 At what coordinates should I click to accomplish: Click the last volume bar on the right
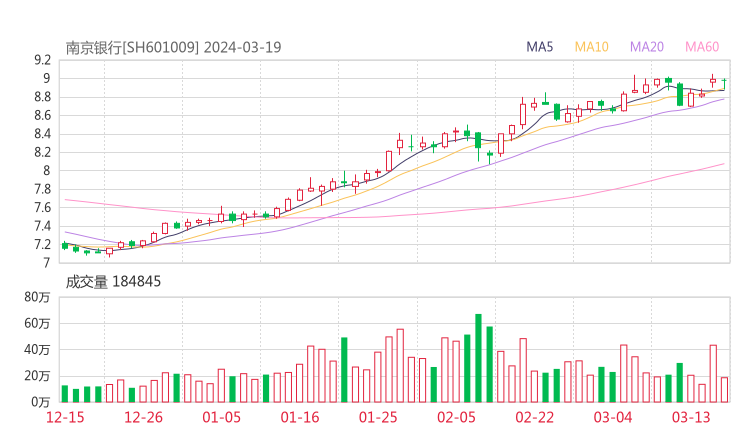click(x=724, y=390)
